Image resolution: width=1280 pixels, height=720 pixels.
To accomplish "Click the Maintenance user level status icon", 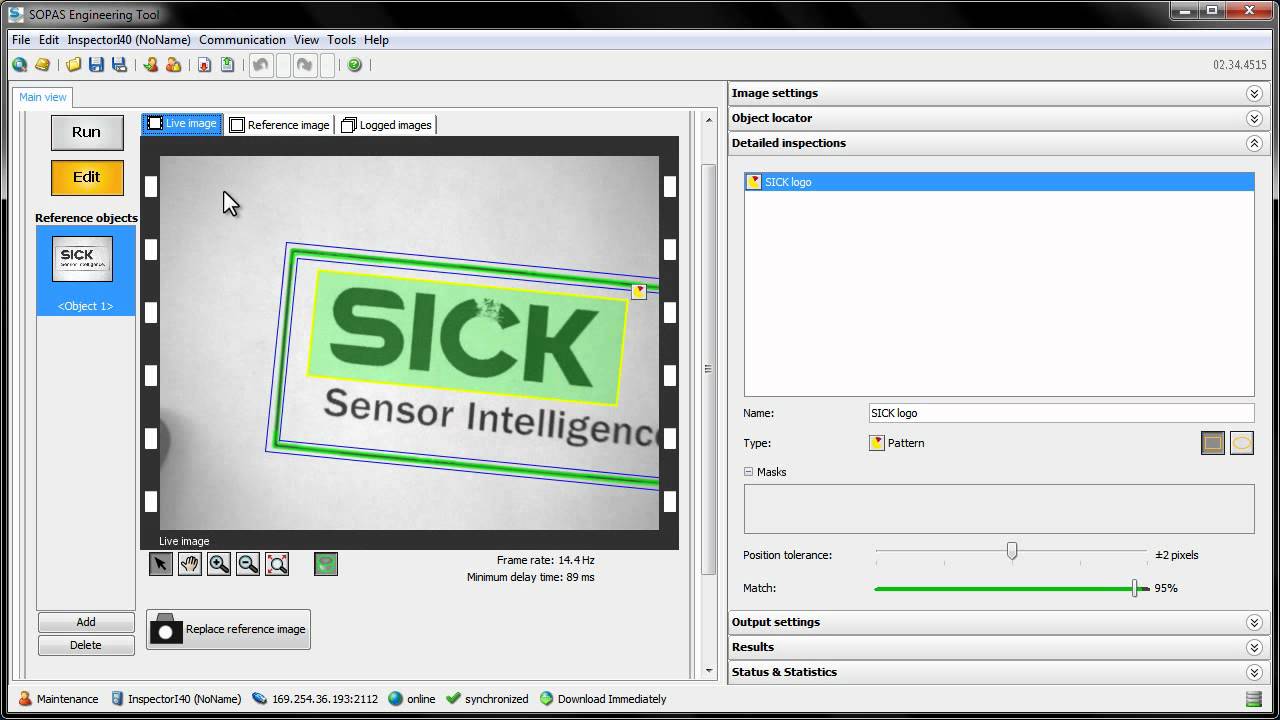I will (x=26, y=699).
